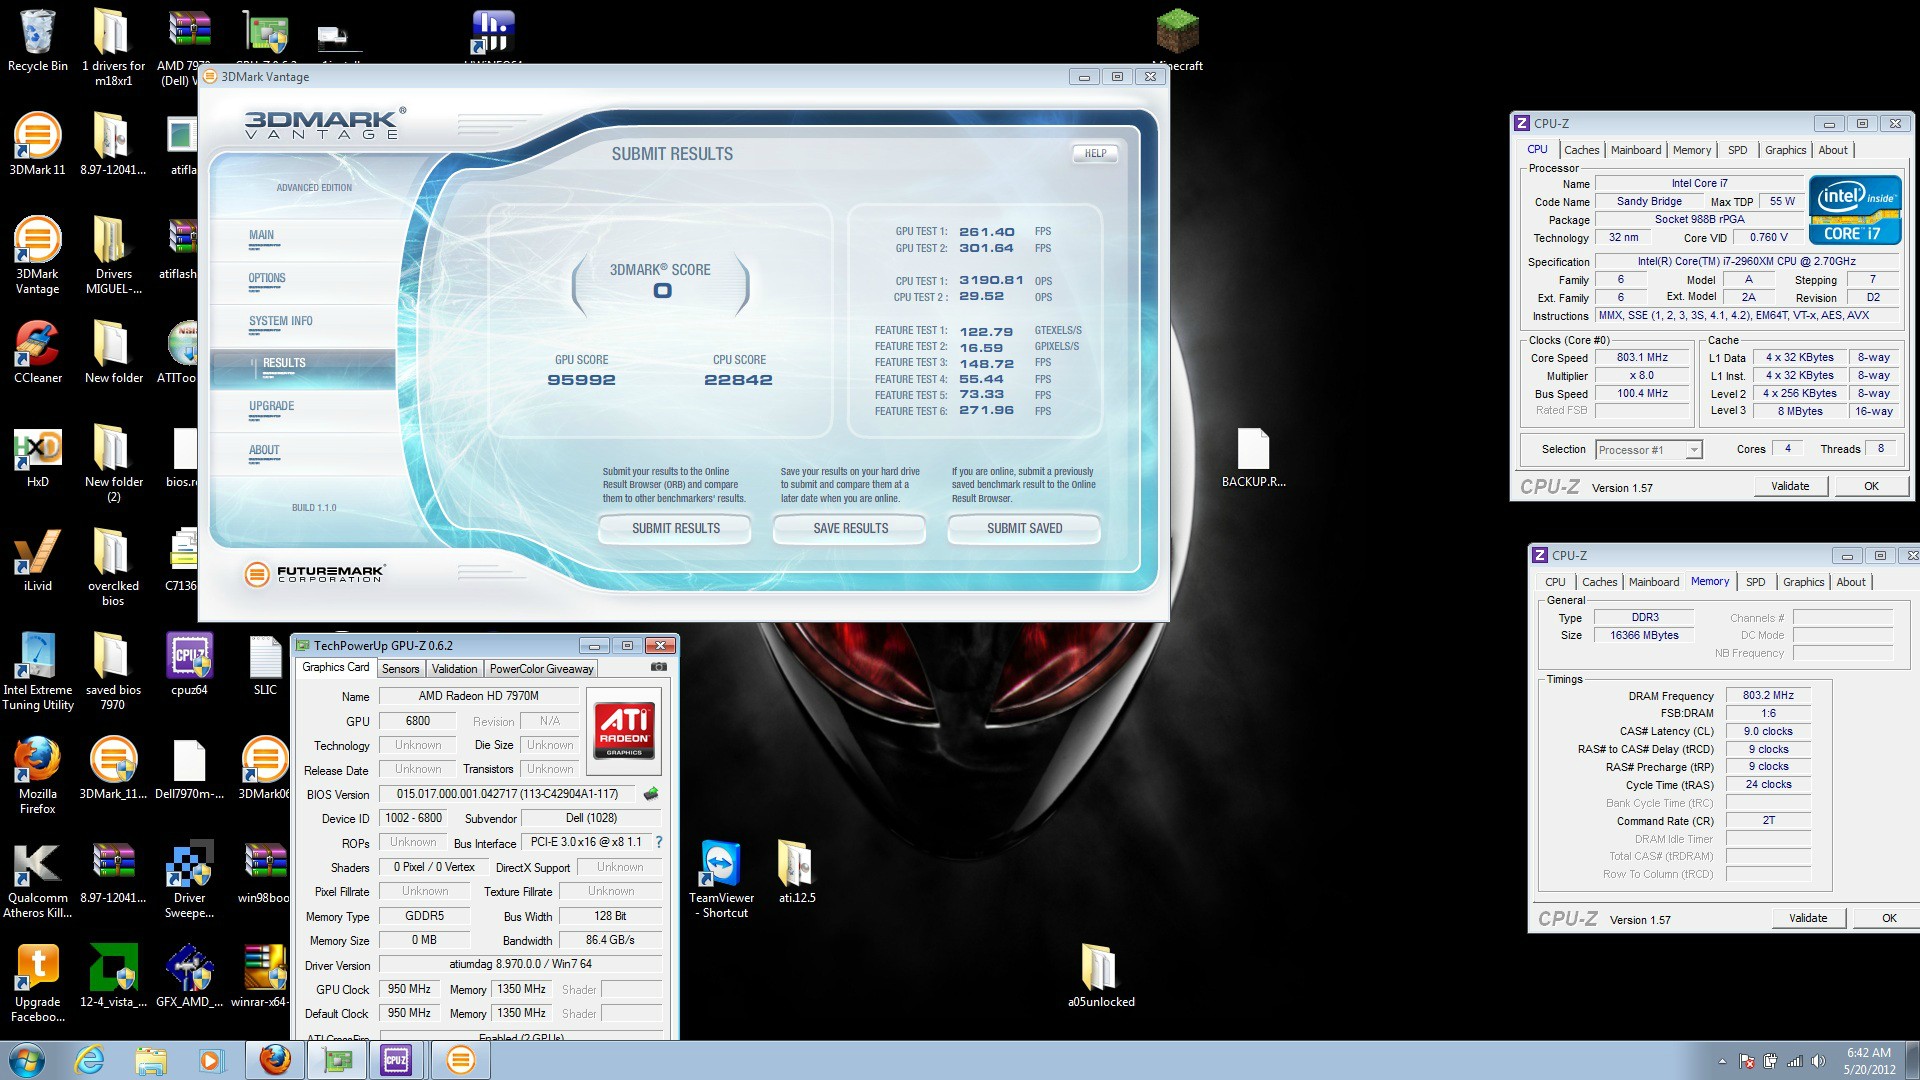
Task: Click the CPU-Z Specification i7-2960XM text
Action: pyautogui.click(x=1746, y=261)
